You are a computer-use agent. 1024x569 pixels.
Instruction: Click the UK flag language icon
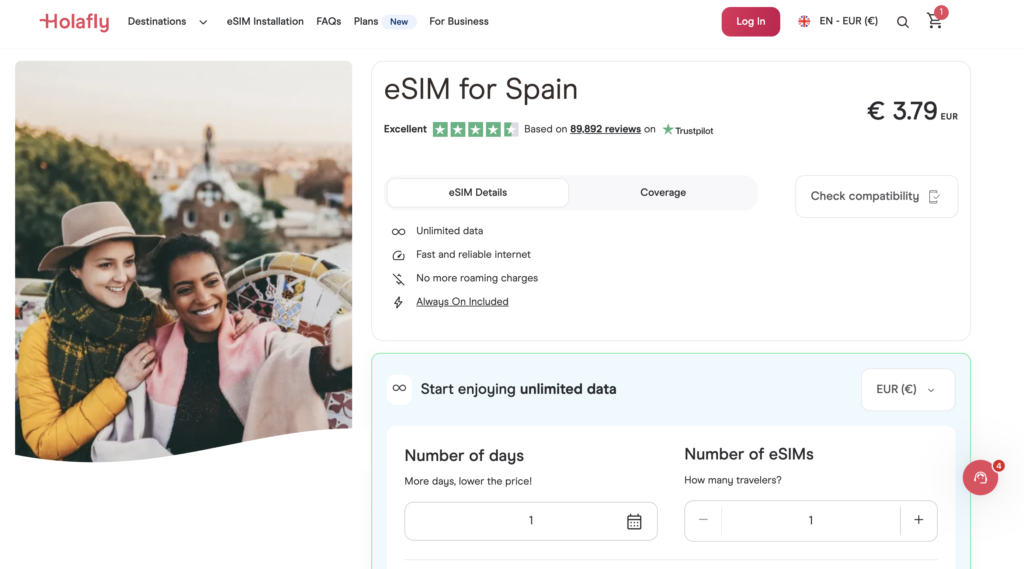[x=804, y=22]
